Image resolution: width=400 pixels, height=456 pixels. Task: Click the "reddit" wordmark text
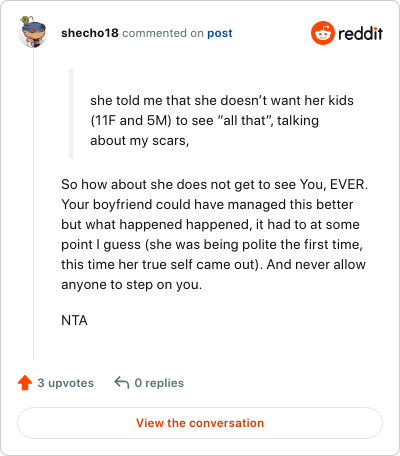pos(360,33)
